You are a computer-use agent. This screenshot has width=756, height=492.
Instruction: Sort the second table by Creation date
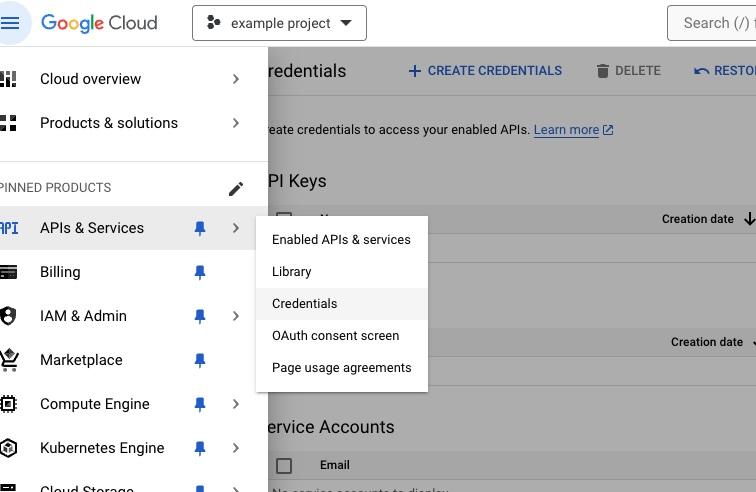[707, 342]
